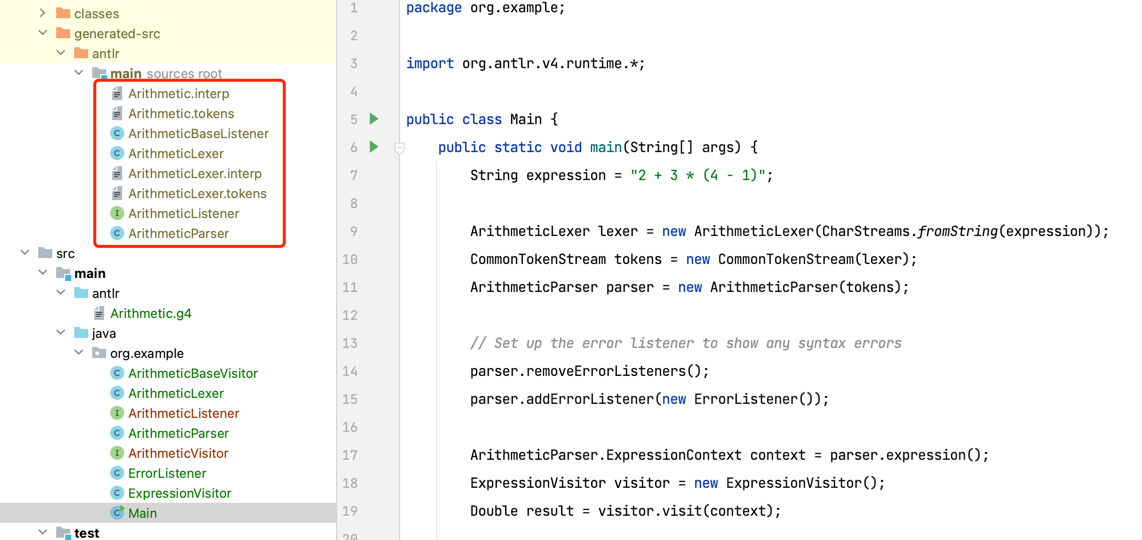Expand the classes folder
This screenshot has width=1142, height=540.
pyautogui.click(x=43, y=13)
